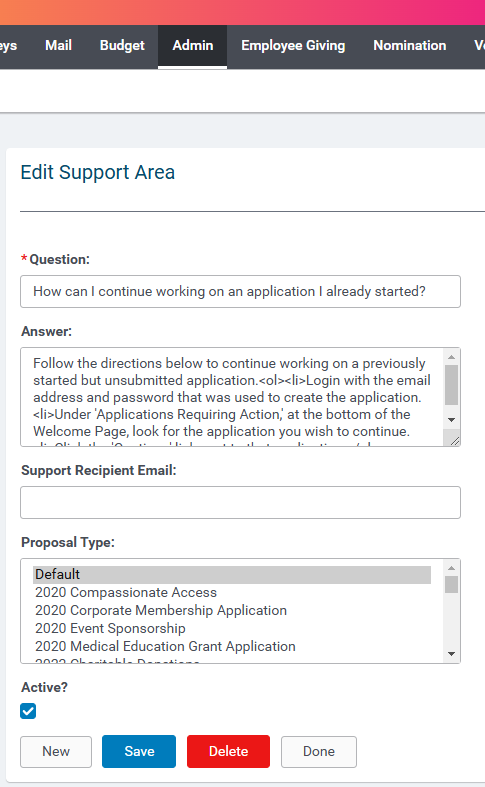The image size is (485, 787).
Task: Click inside the Question text field
Action: [x=240, y=292]
